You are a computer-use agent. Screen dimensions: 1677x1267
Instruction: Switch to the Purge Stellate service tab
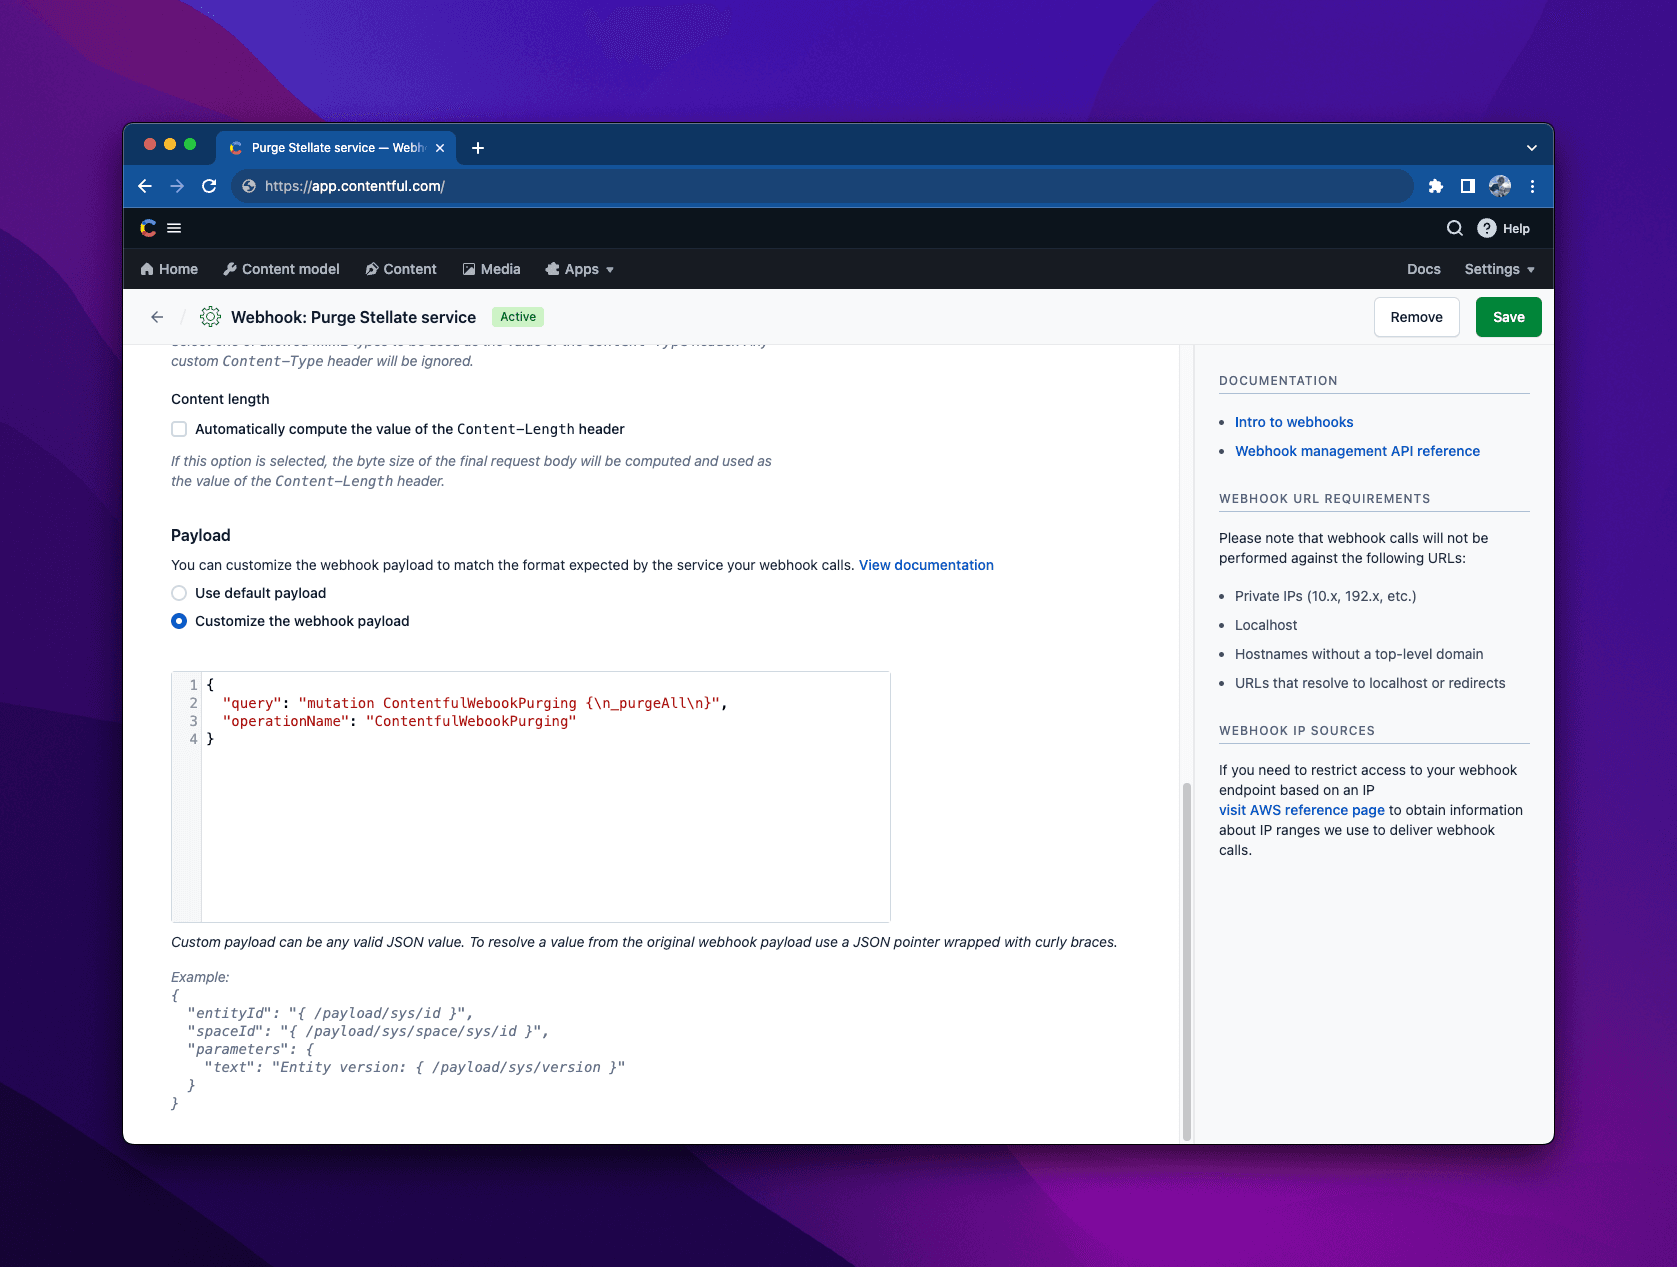click(330, 147)
